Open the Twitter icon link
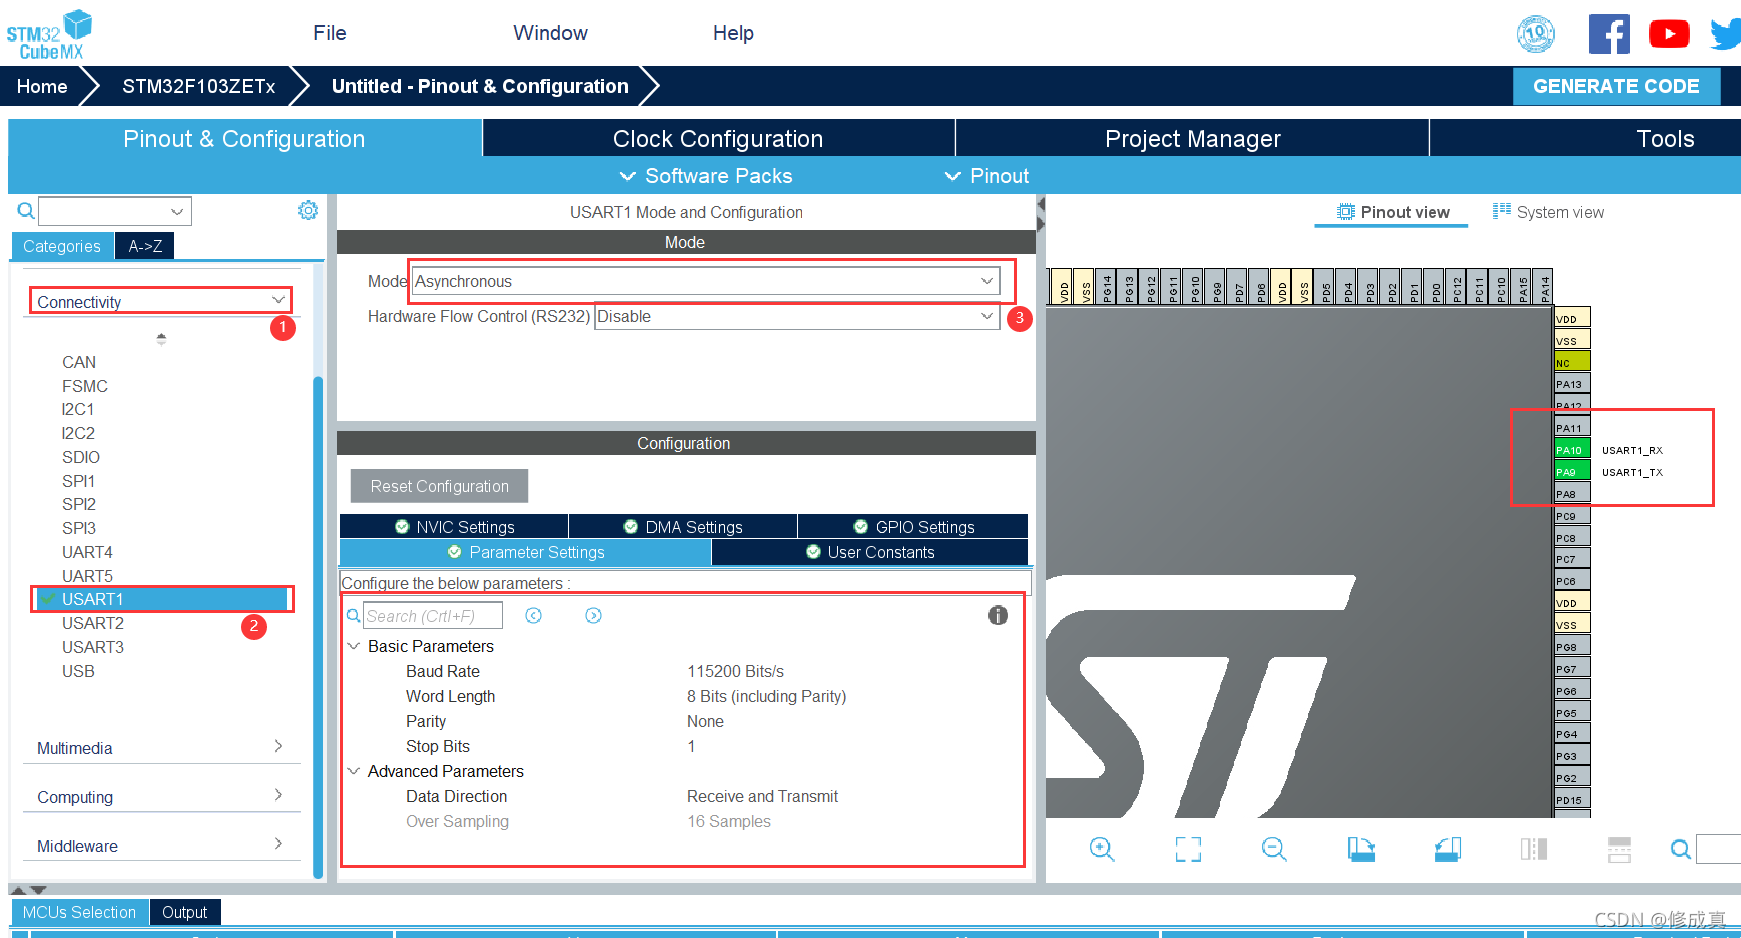The width and height of the screenshot is (1741, 938). [1726, 34]
